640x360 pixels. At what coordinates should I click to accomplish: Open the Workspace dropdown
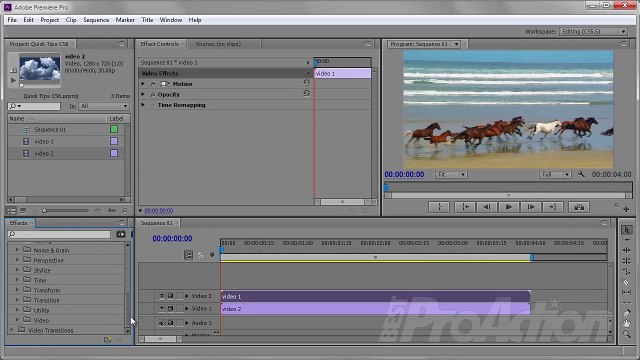point(593,31)
